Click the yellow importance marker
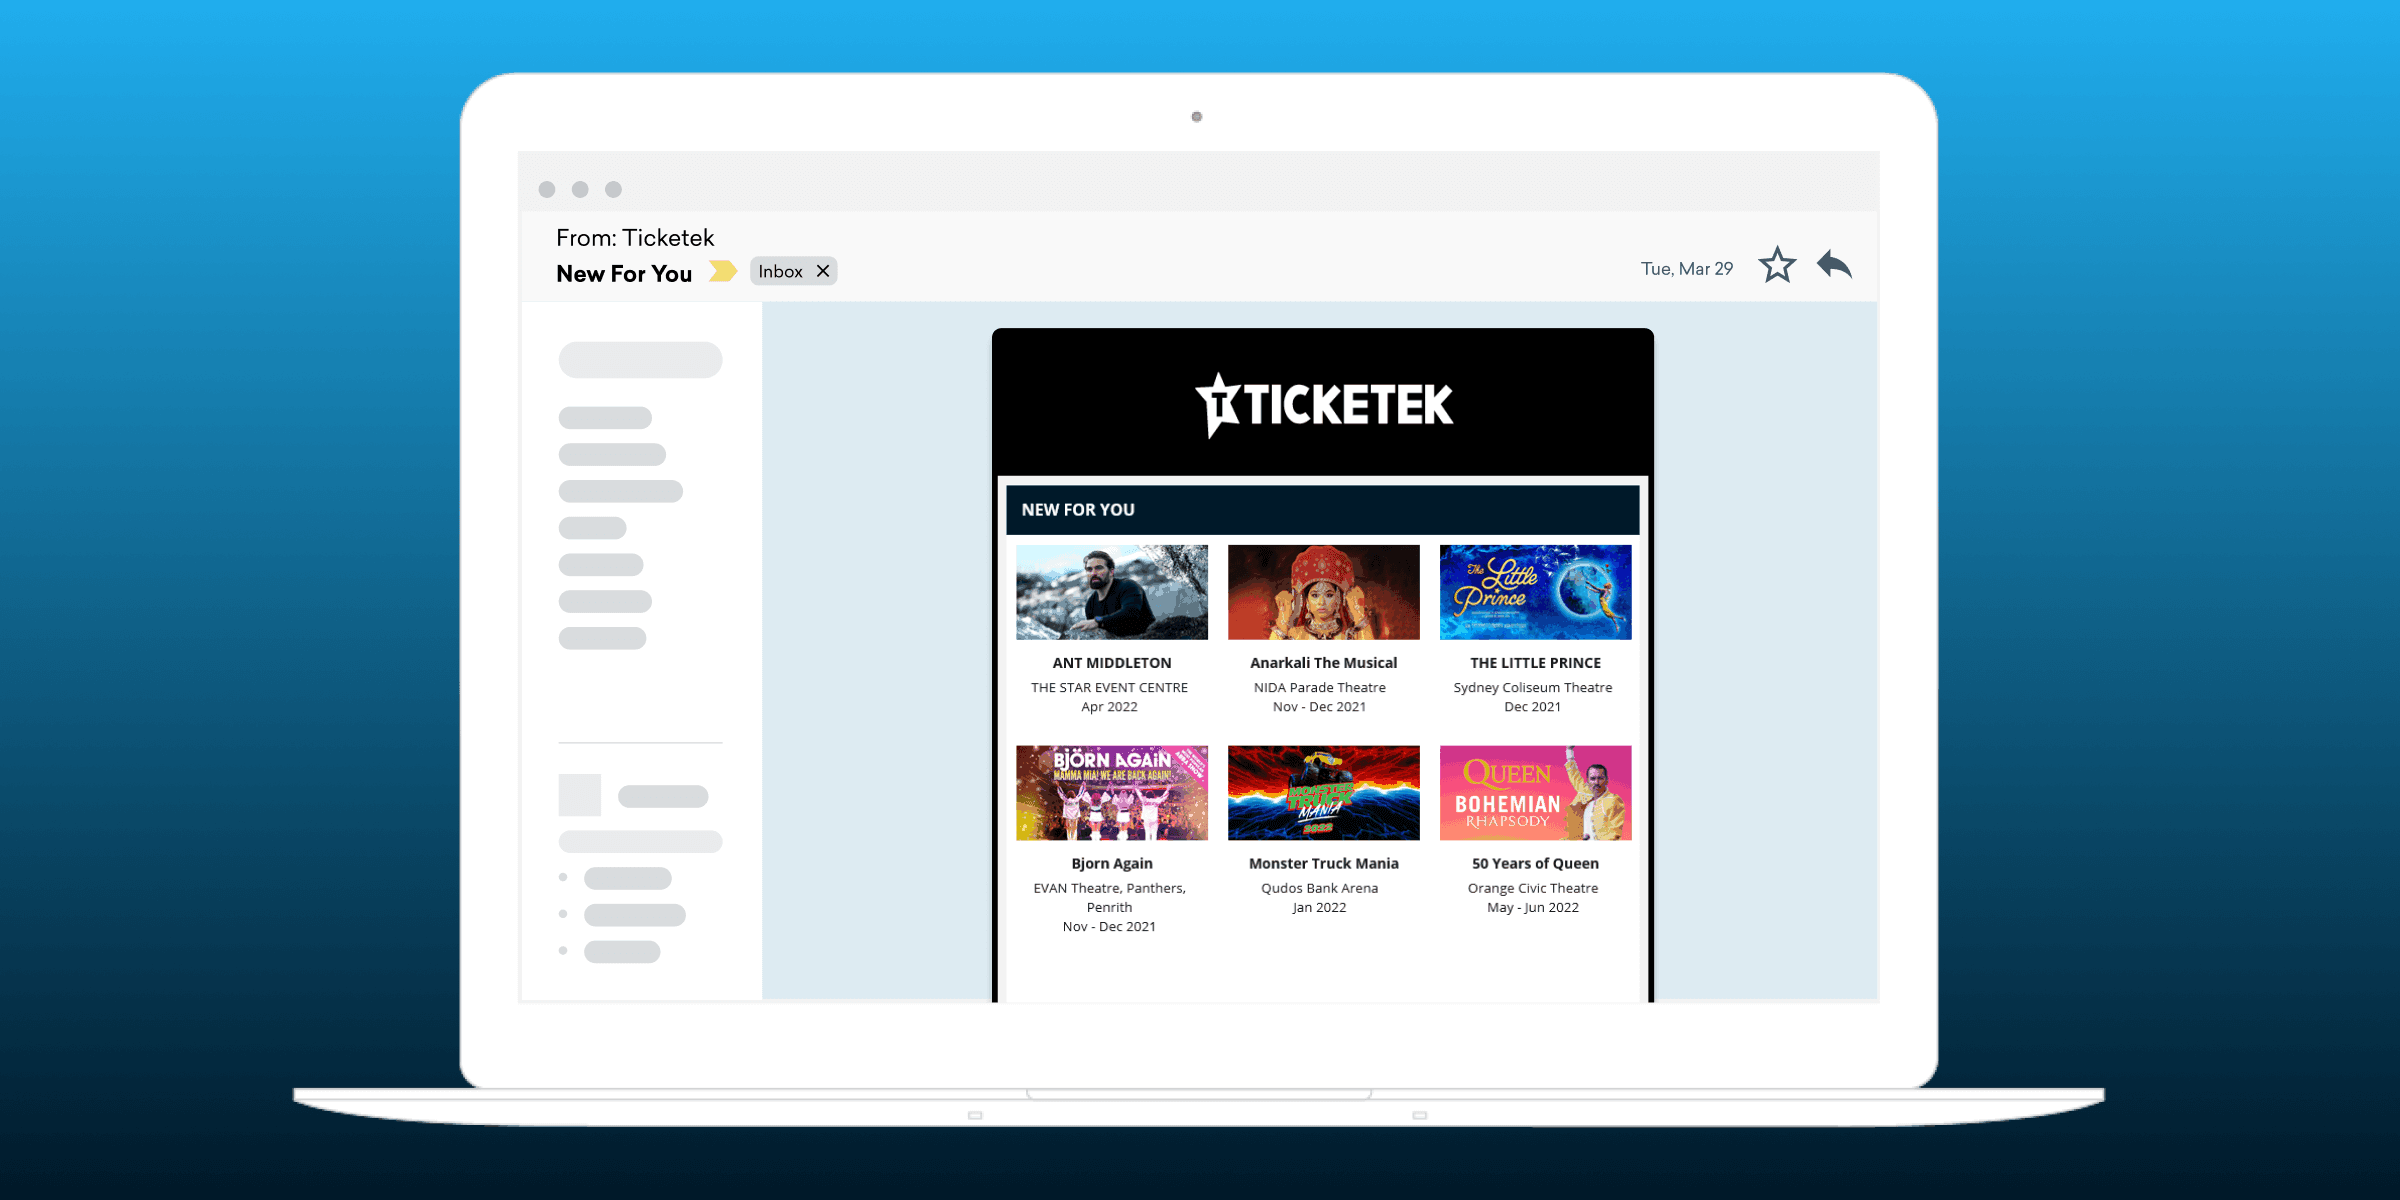The height and width of the screenshot is (1200, 2400). pyautogui.click(x=722, y=271)
